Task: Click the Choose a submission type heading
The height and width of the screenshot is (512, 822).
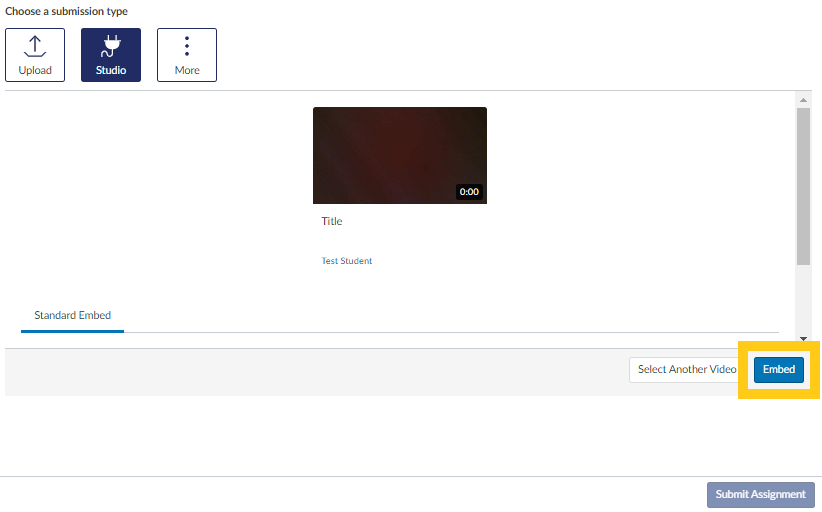Action: coord(67,12)
